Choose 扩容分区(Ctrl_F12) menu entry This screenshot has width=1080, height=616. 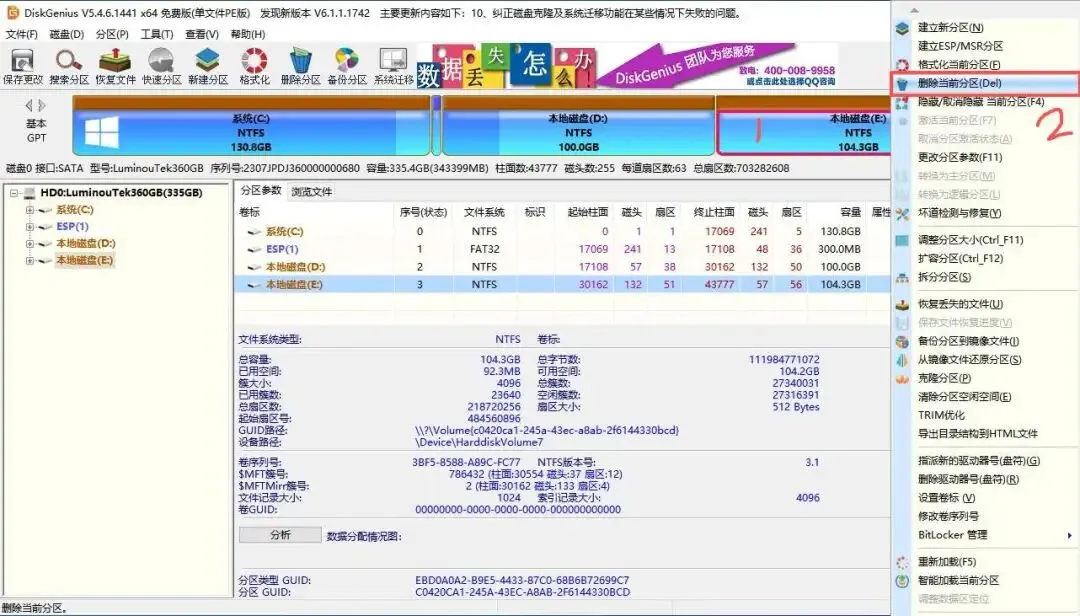960,259
